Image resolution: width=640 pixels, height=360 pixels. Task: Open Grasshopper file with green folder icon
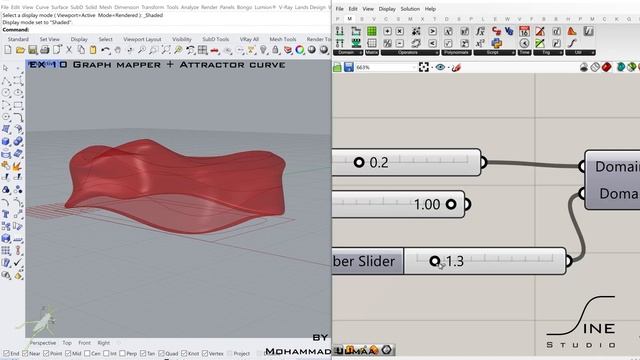click(337, 67)
